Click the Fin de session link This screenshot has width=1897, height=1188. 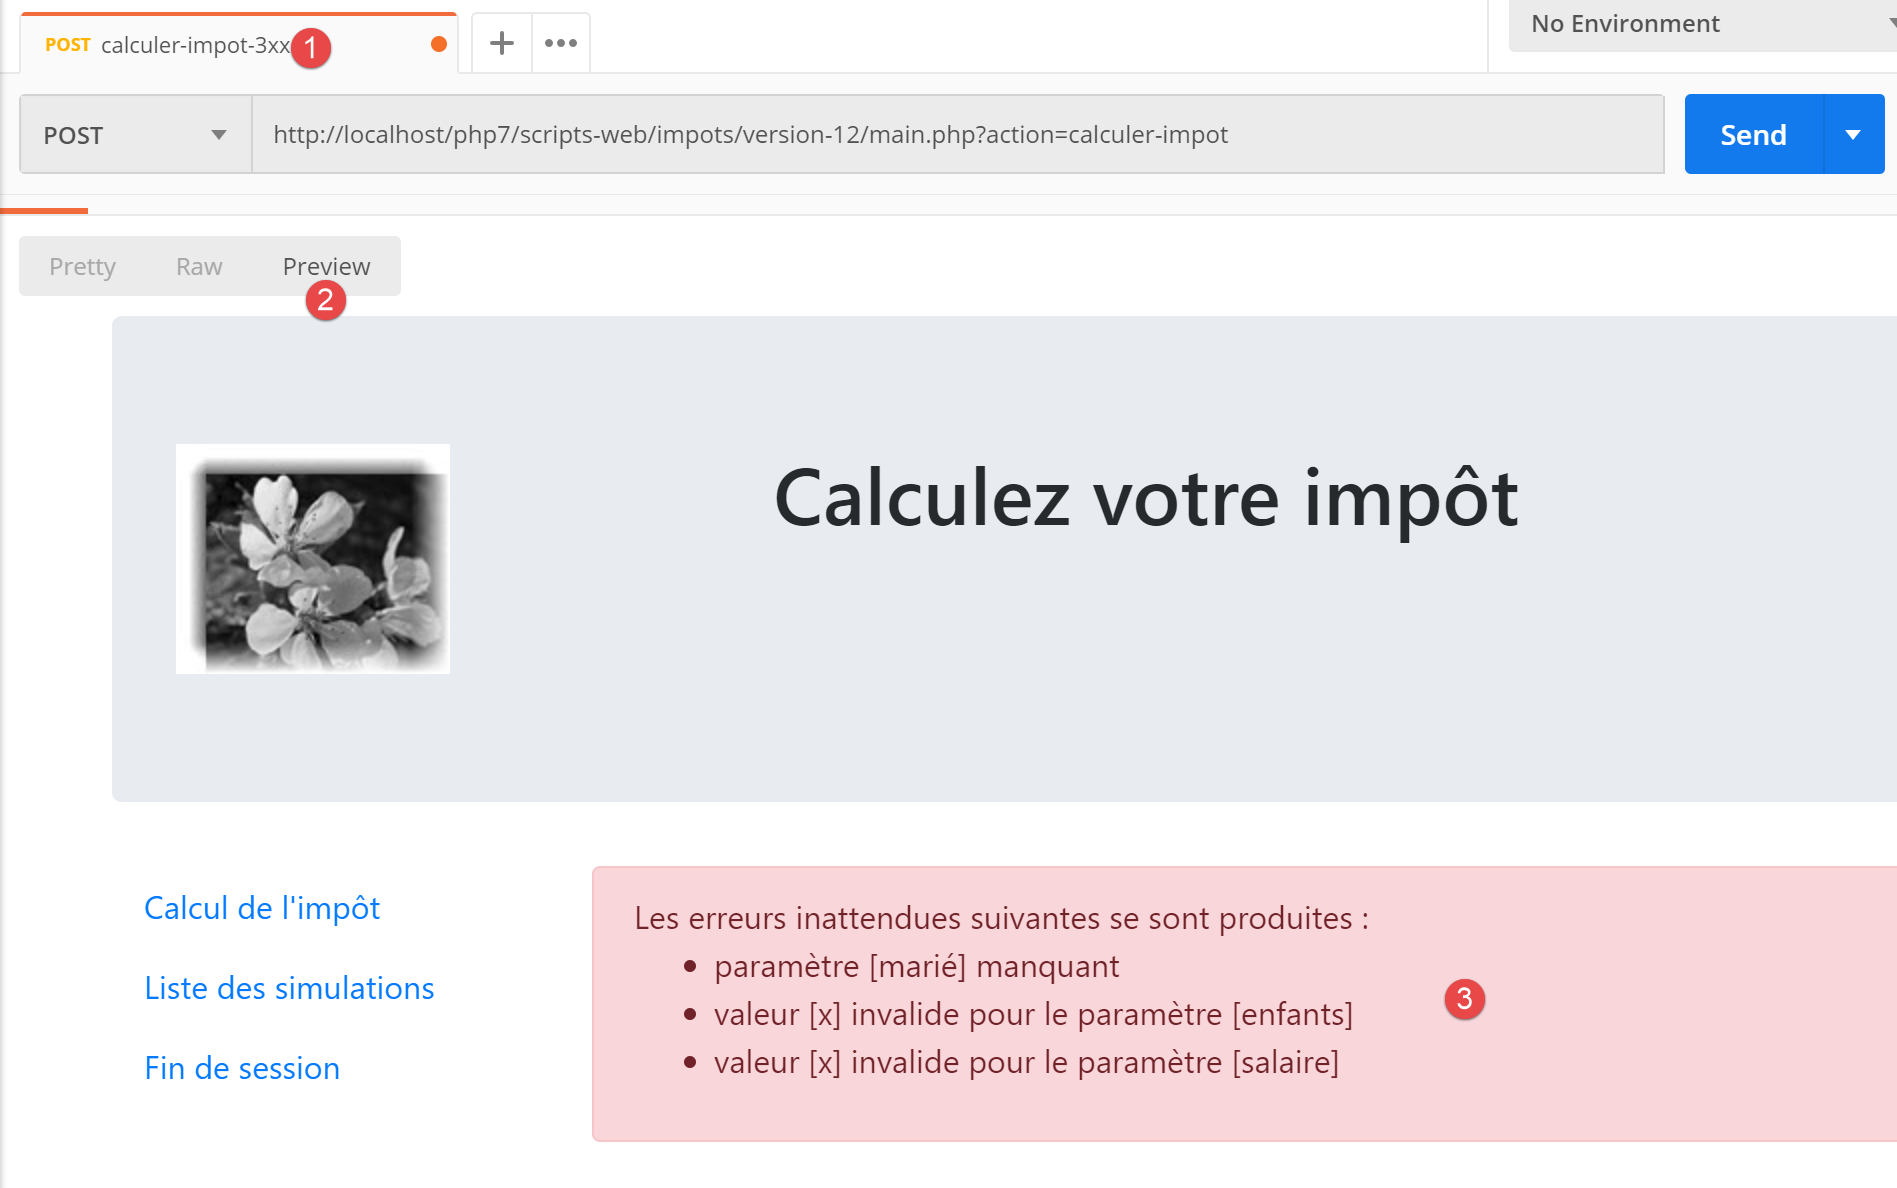tap(242, 1068)
